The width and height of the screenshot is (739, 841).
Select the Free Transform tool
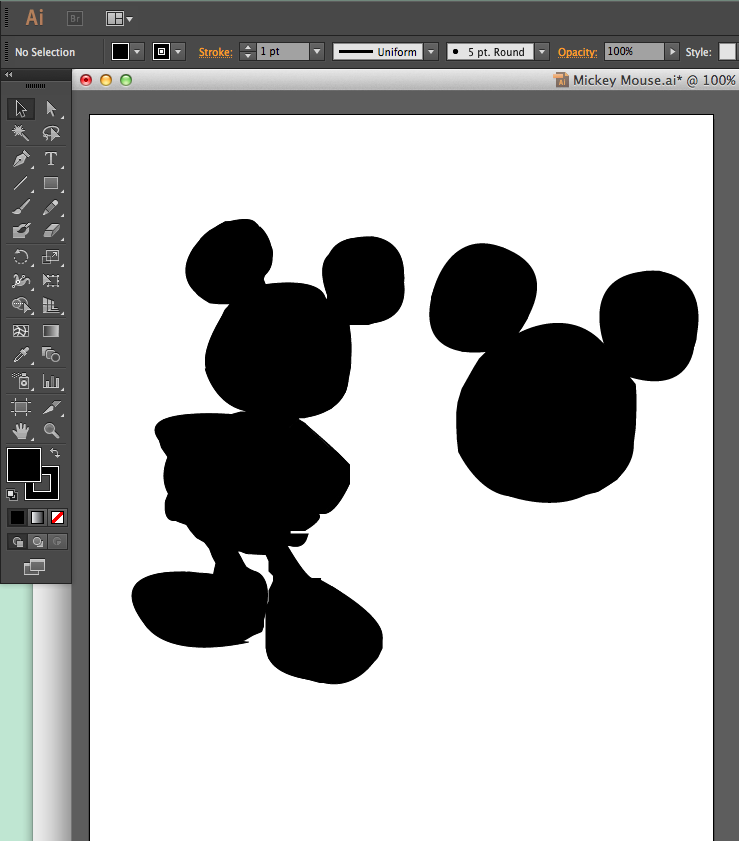coord(51,281)
